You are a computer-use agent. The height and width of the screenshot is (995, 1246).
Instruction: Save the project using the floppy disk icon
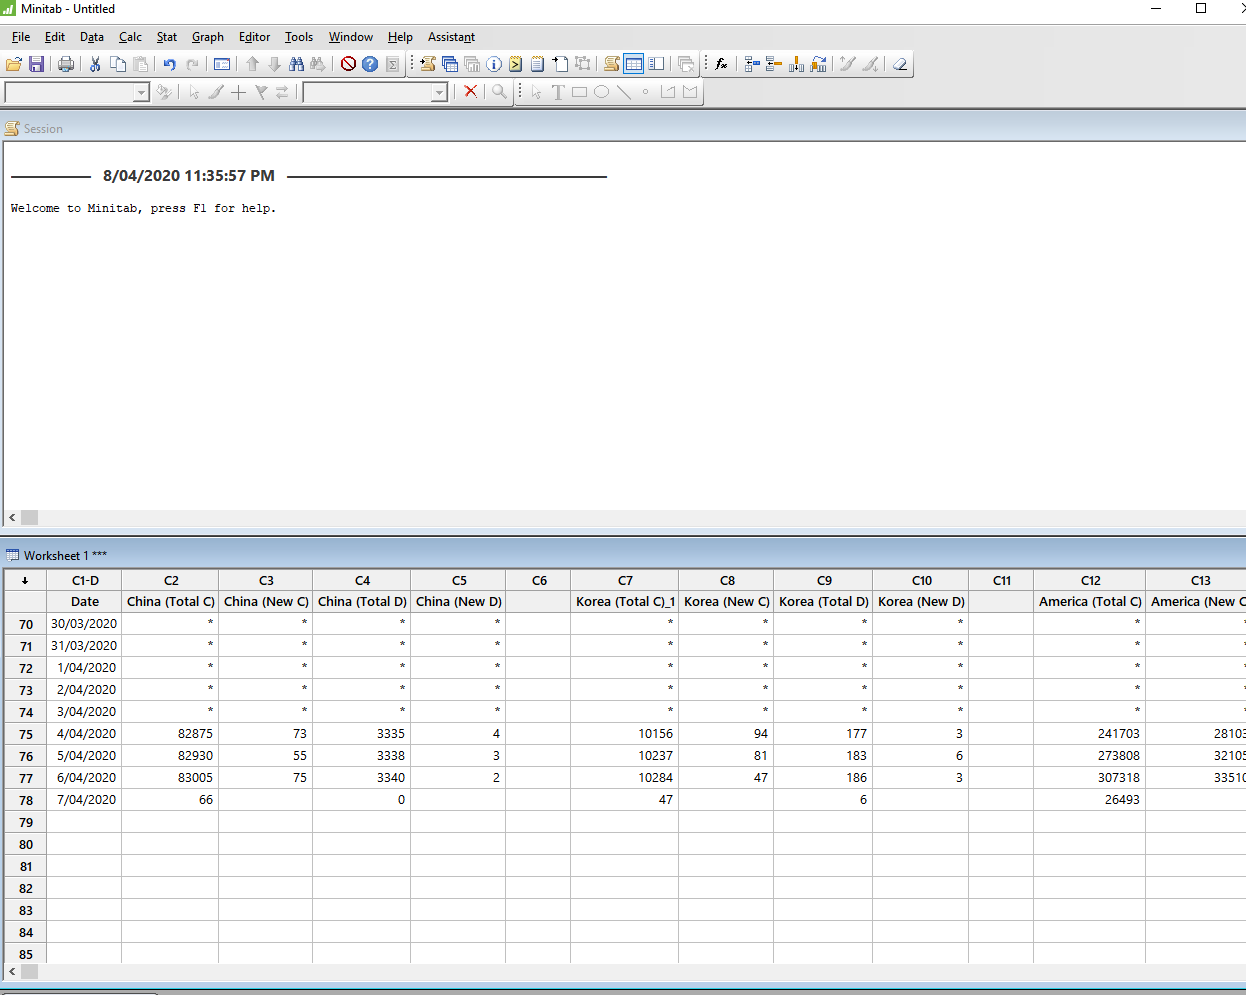click(x=37, y=64)
